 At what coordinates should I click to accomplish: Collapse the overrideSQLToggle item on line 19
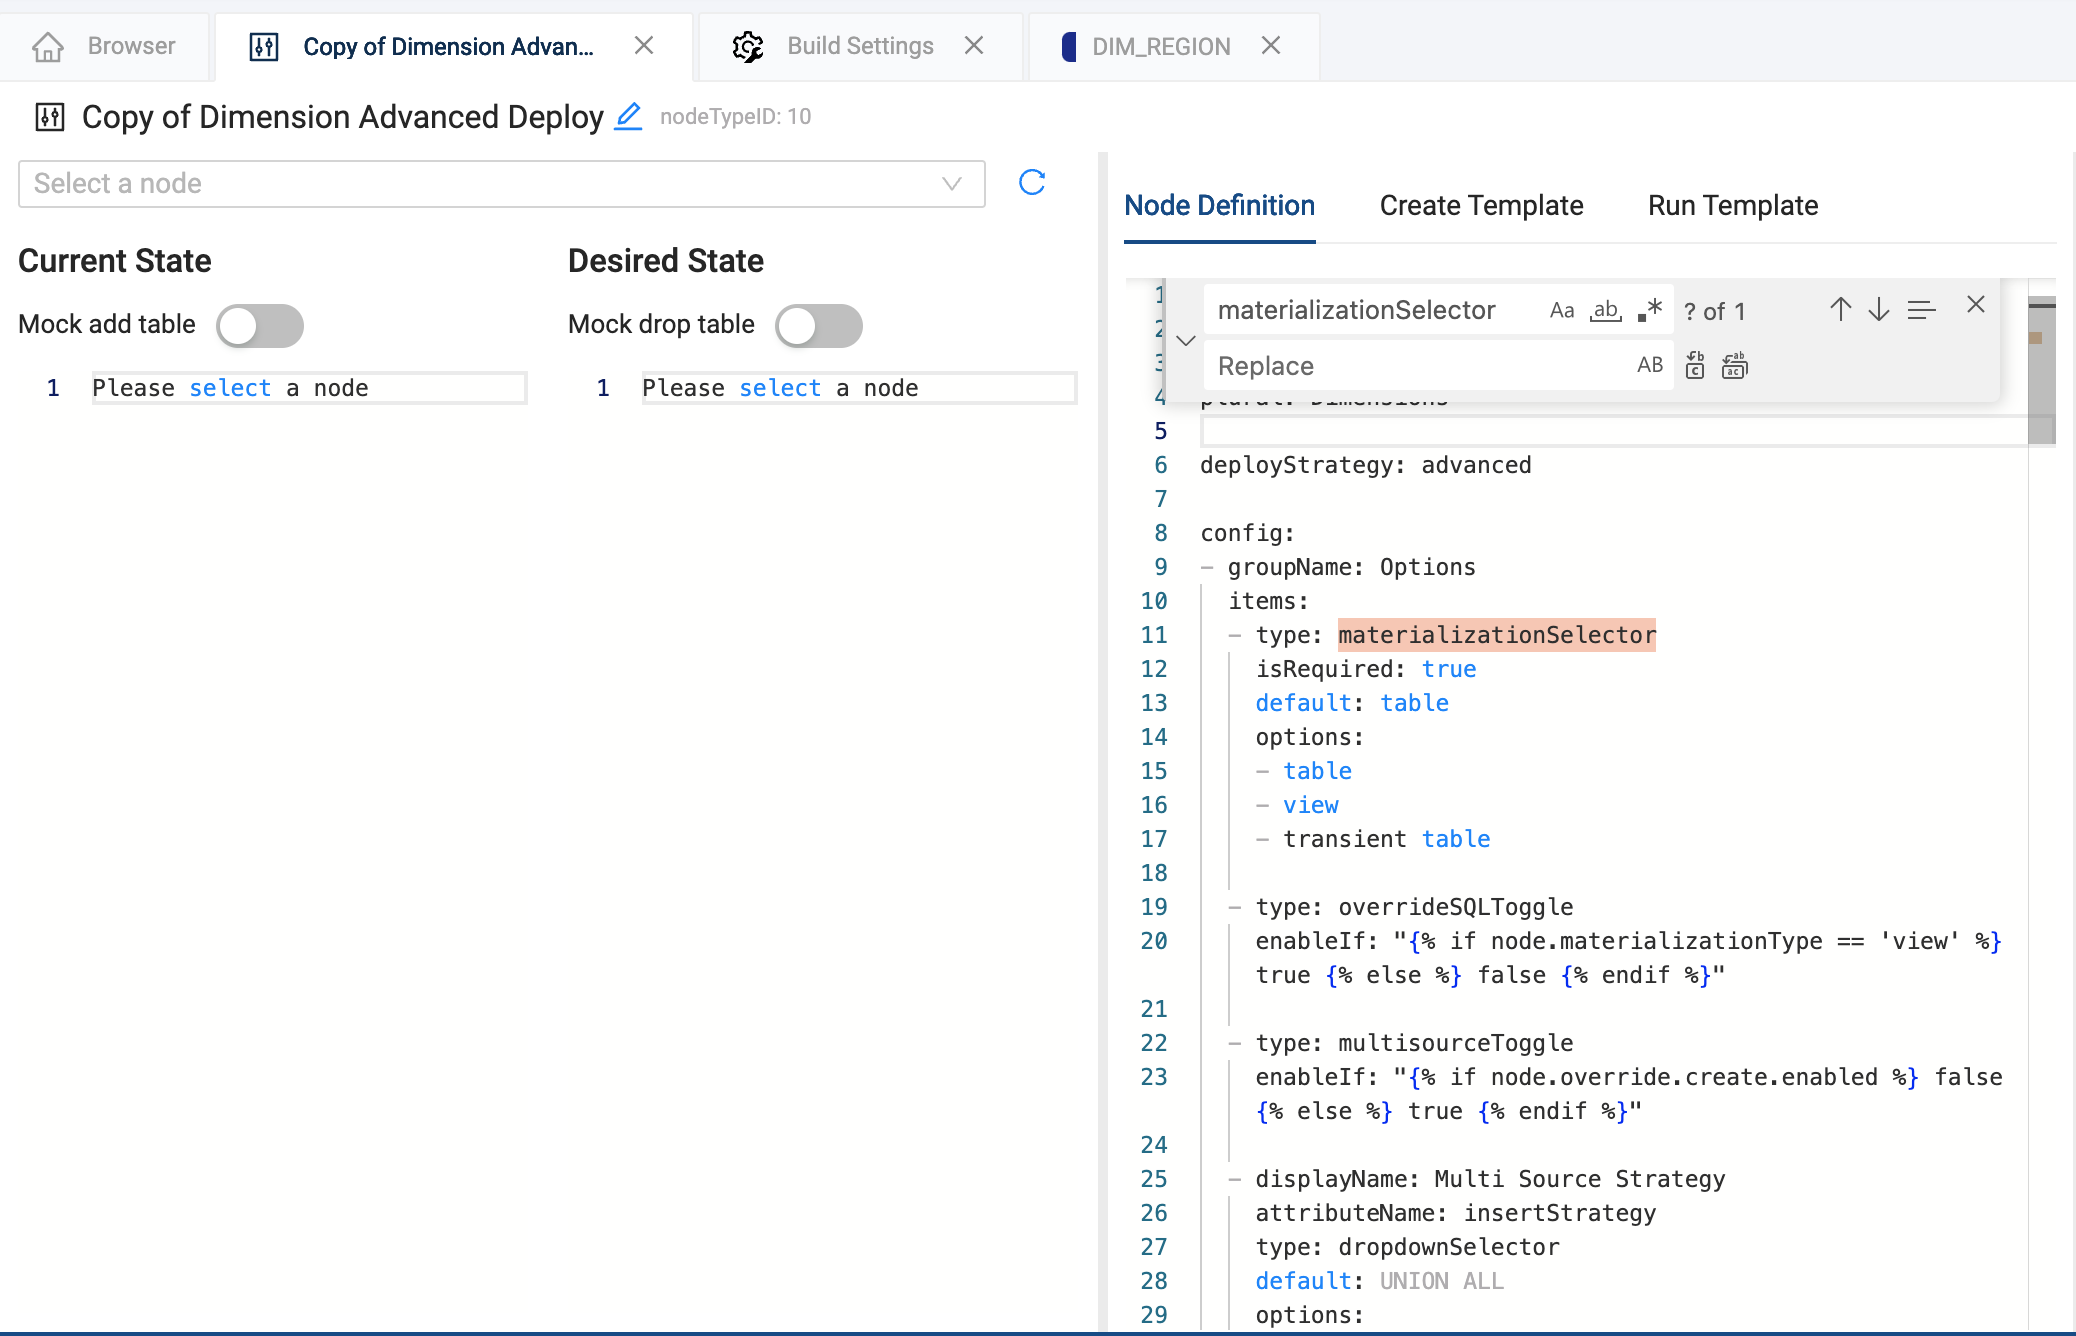tap(1236, 908)
